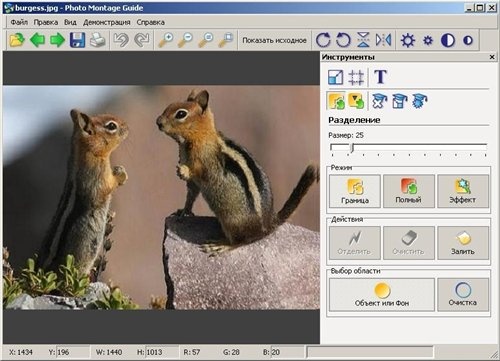This screenshot has width=500, height=361.
Task: Select the Crop tool in Инструменты panel
Action: (356, 77)
